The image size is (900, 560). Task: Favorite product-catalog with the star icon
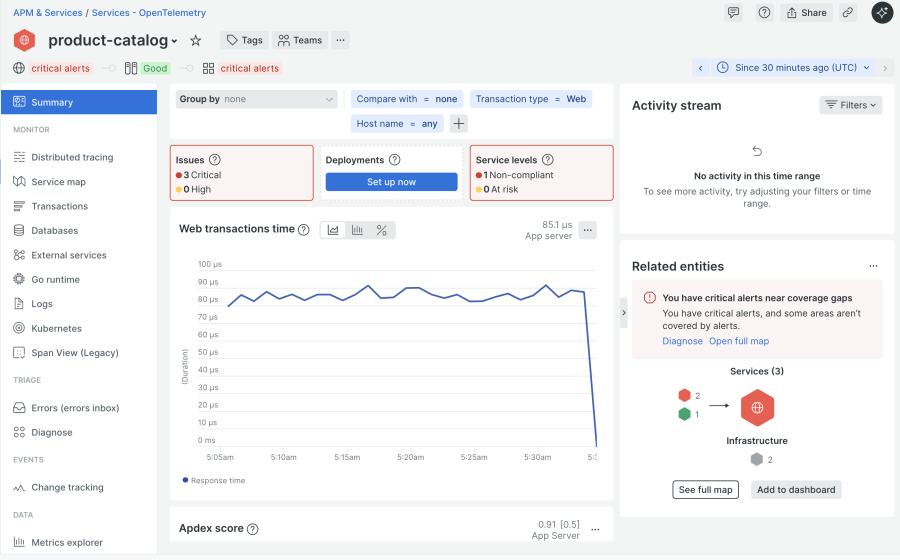pos(196,40)
